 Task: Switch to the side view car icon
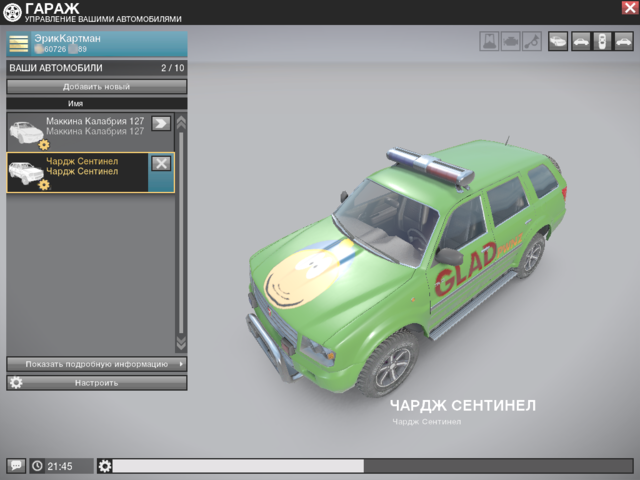580,42
